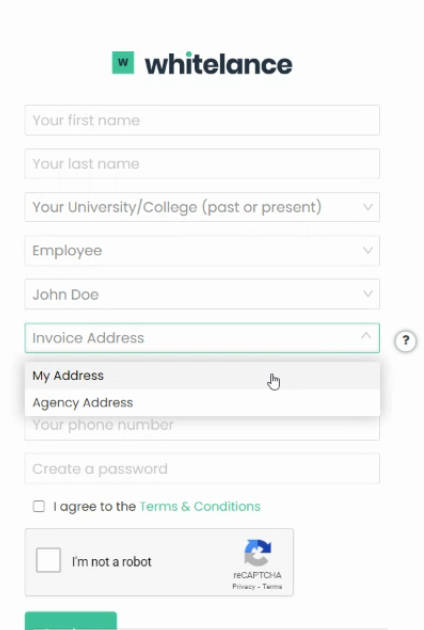The height and width of the screenshot is (630, 424).
Task: Click into the Create a password field
Action: click(x=202, y=468)
